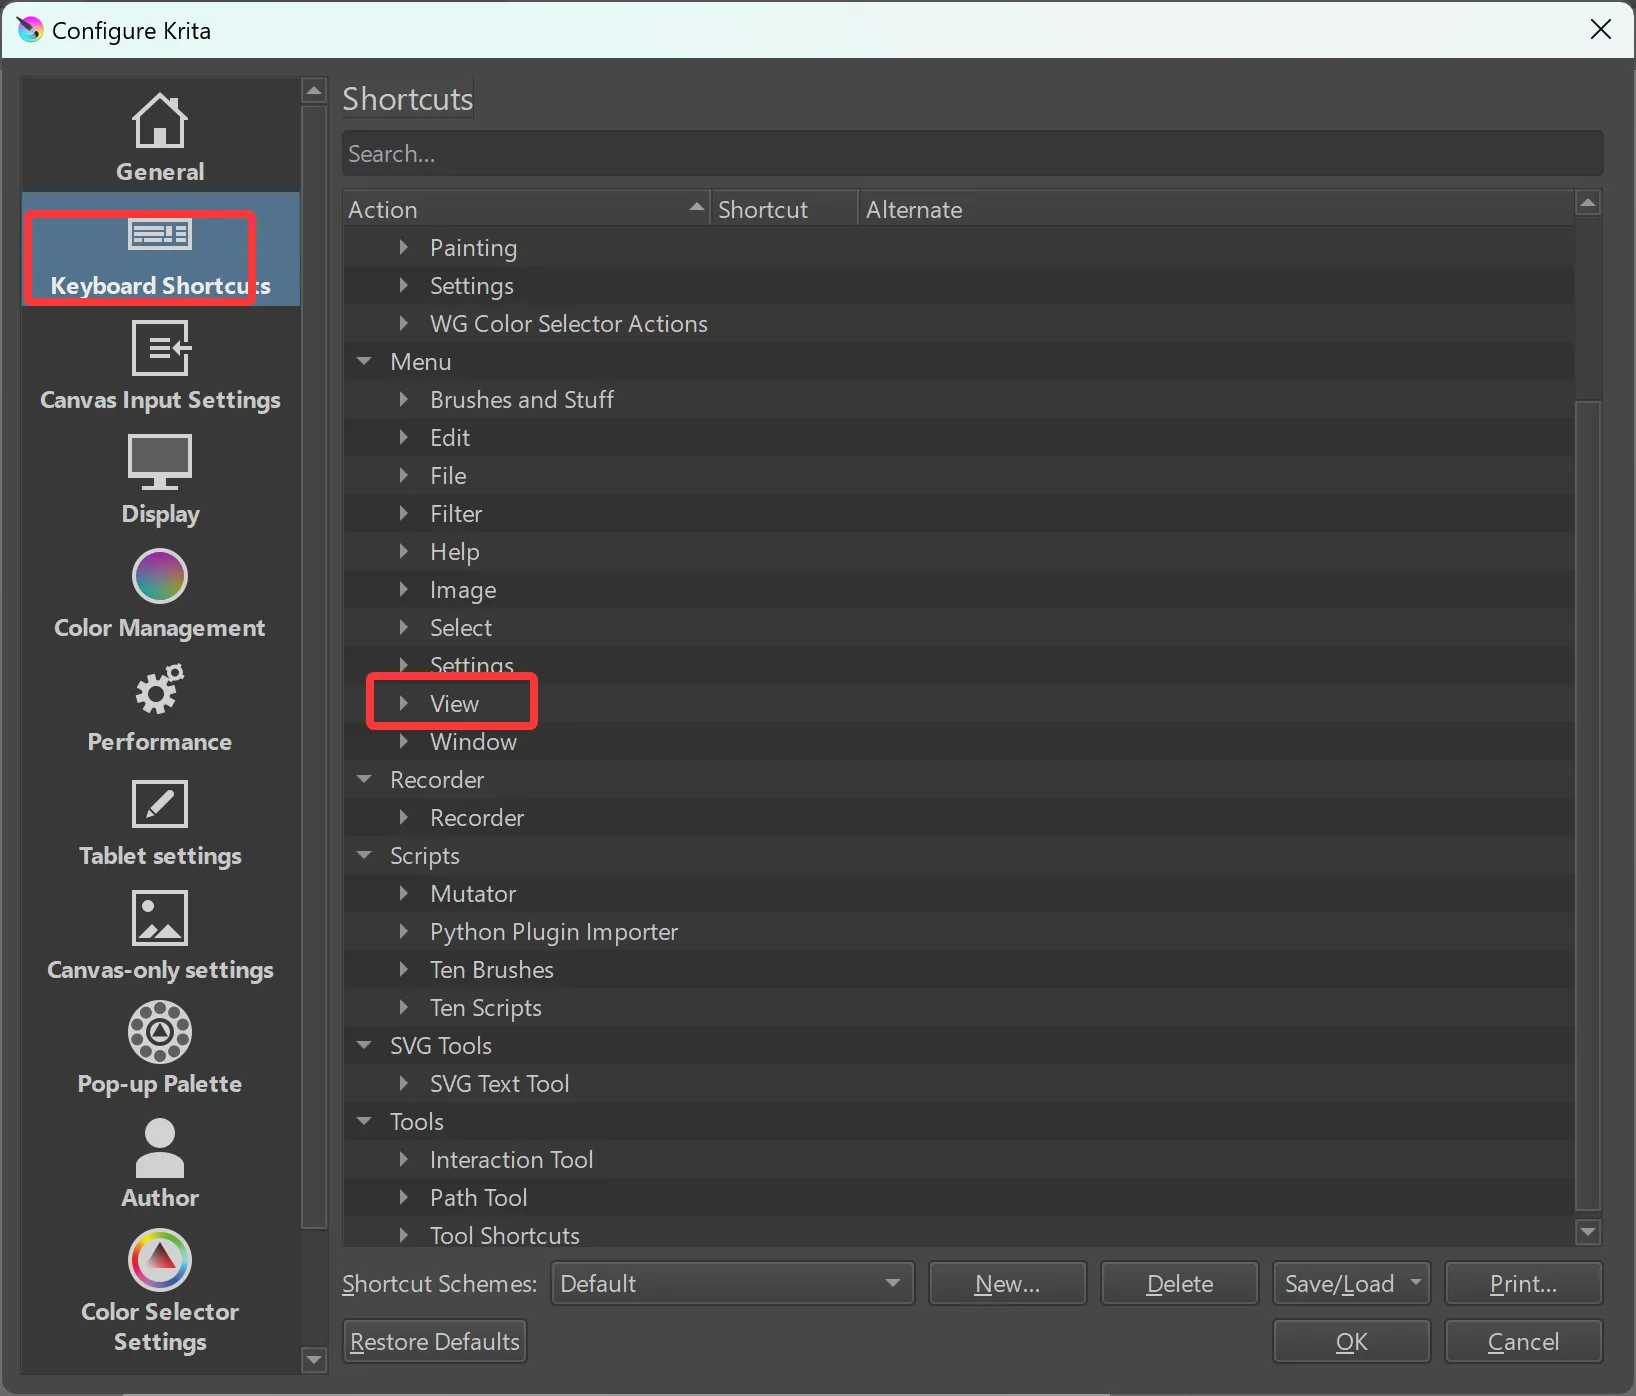Expand the Mutator script group

403,893
